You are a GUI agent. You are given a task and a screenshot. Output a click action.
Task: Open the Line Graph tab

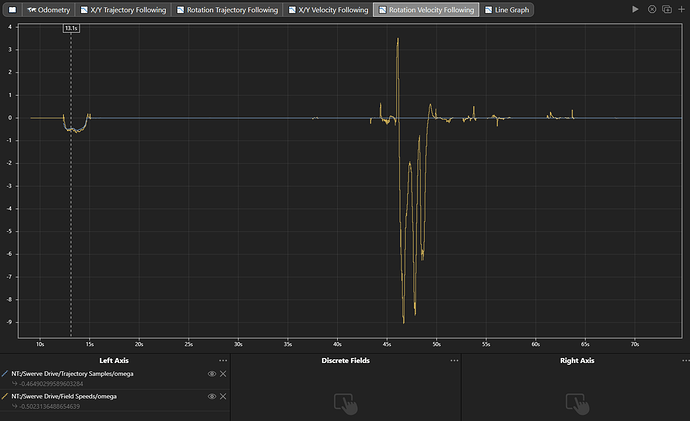tap(507, 10)
